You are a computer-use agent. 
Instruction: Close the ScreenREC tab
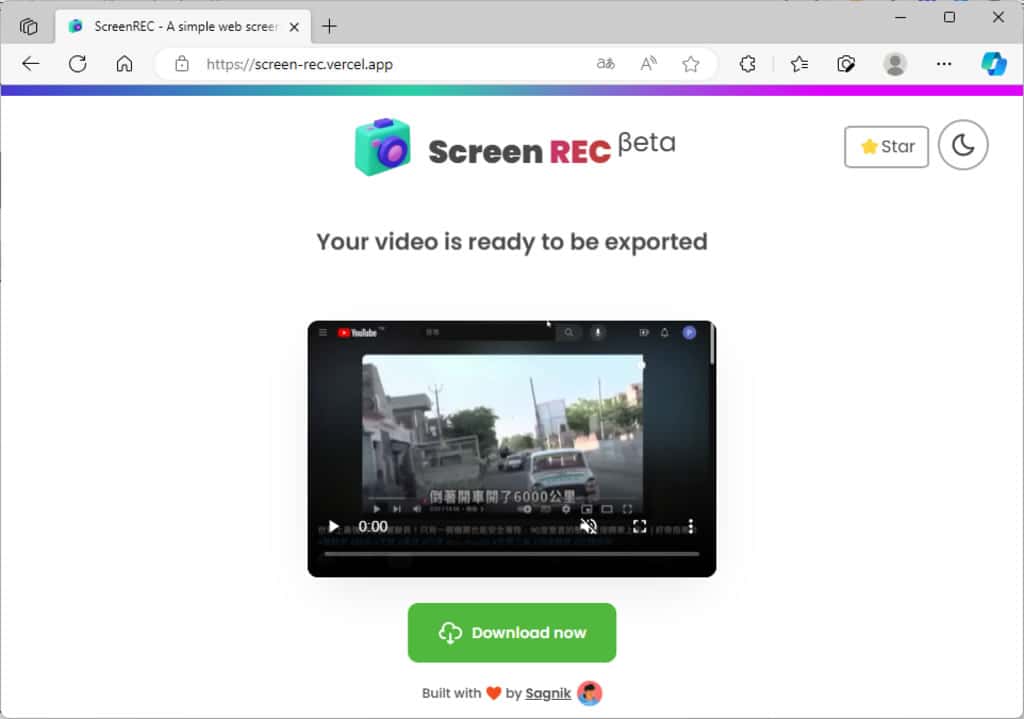point(295,27)
